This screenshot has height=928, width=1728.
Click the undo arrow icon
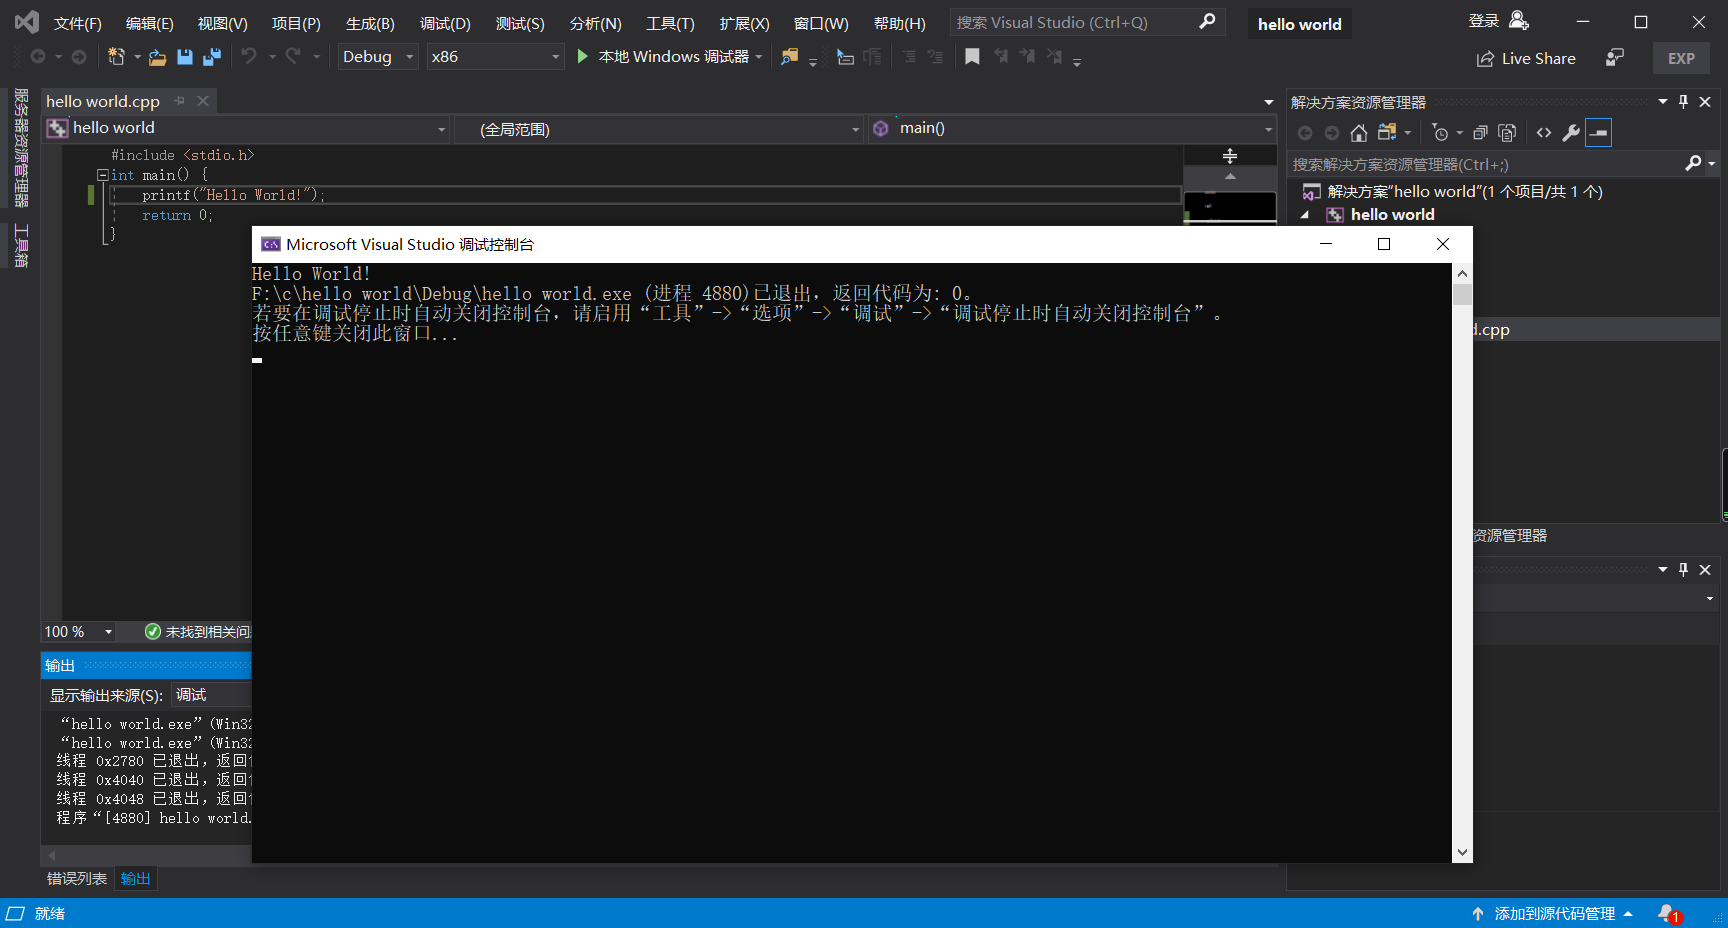(x=249, y=57)
